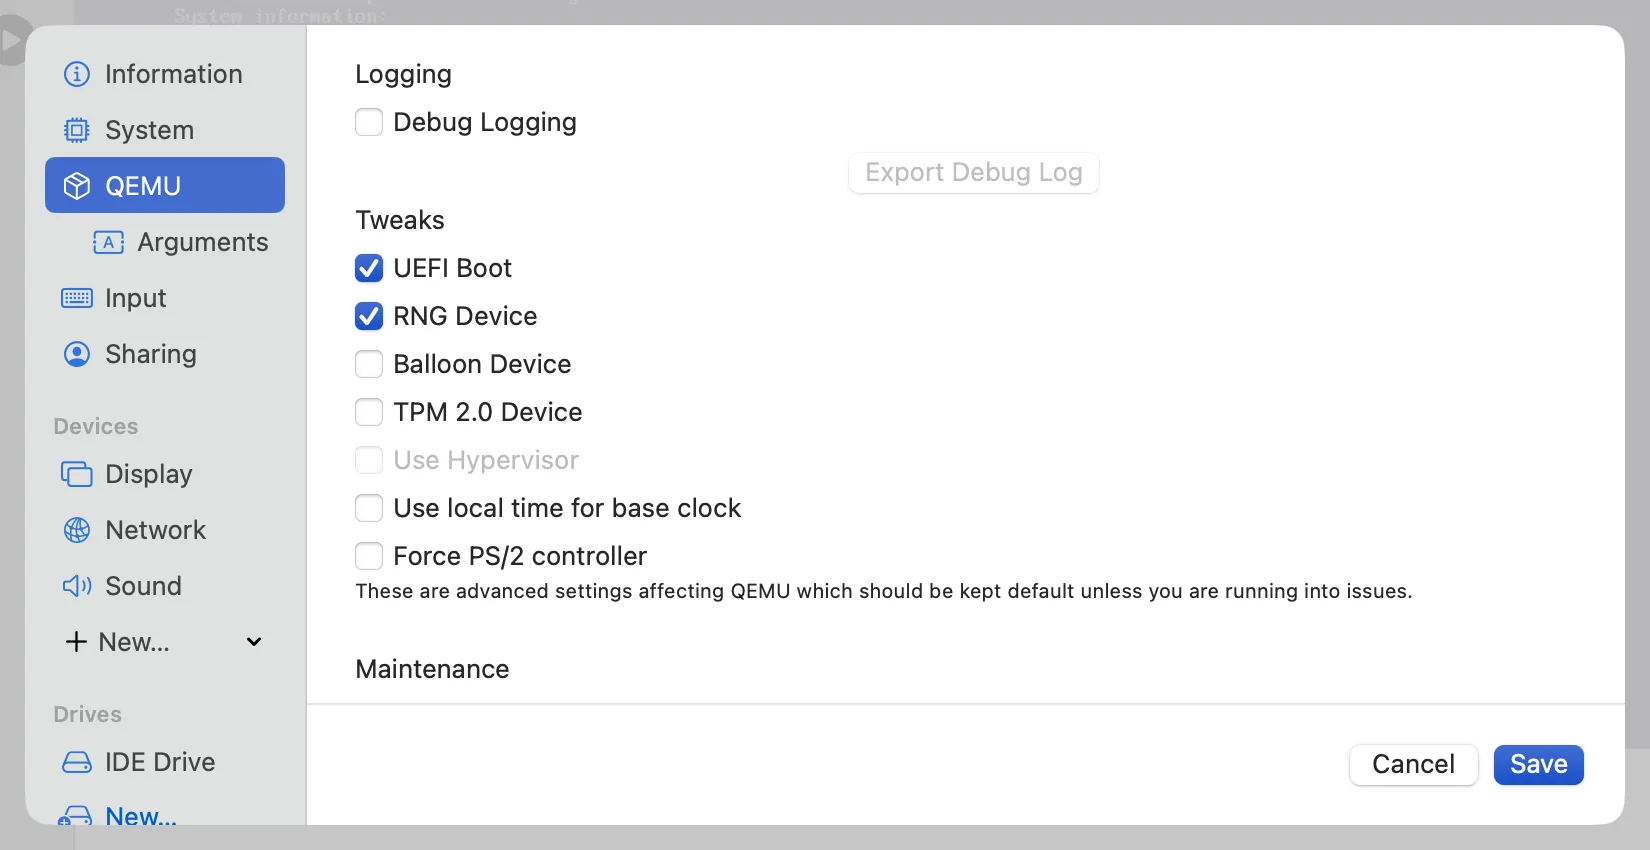1650x850 pixels.
Task: Open the Arguments sub-page
Action: pos(165,242)
